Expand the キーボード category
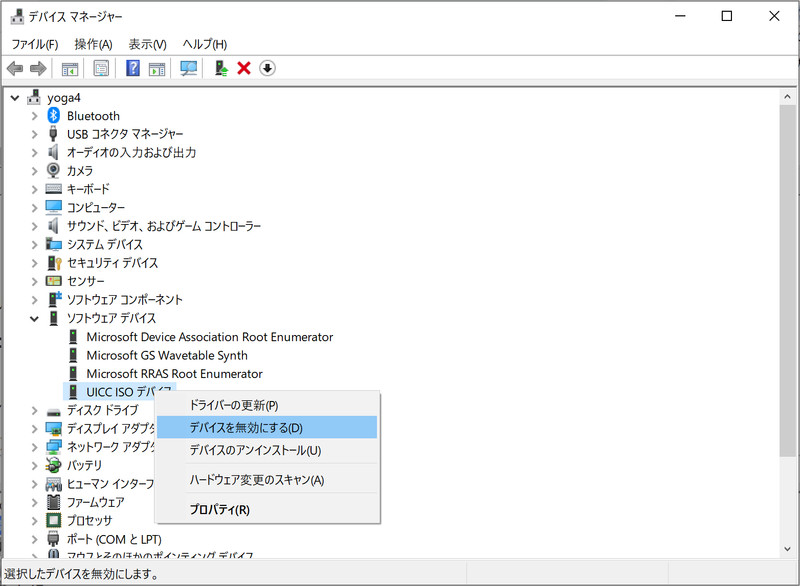This screenshot has width=800, height=586. [35, 189]
